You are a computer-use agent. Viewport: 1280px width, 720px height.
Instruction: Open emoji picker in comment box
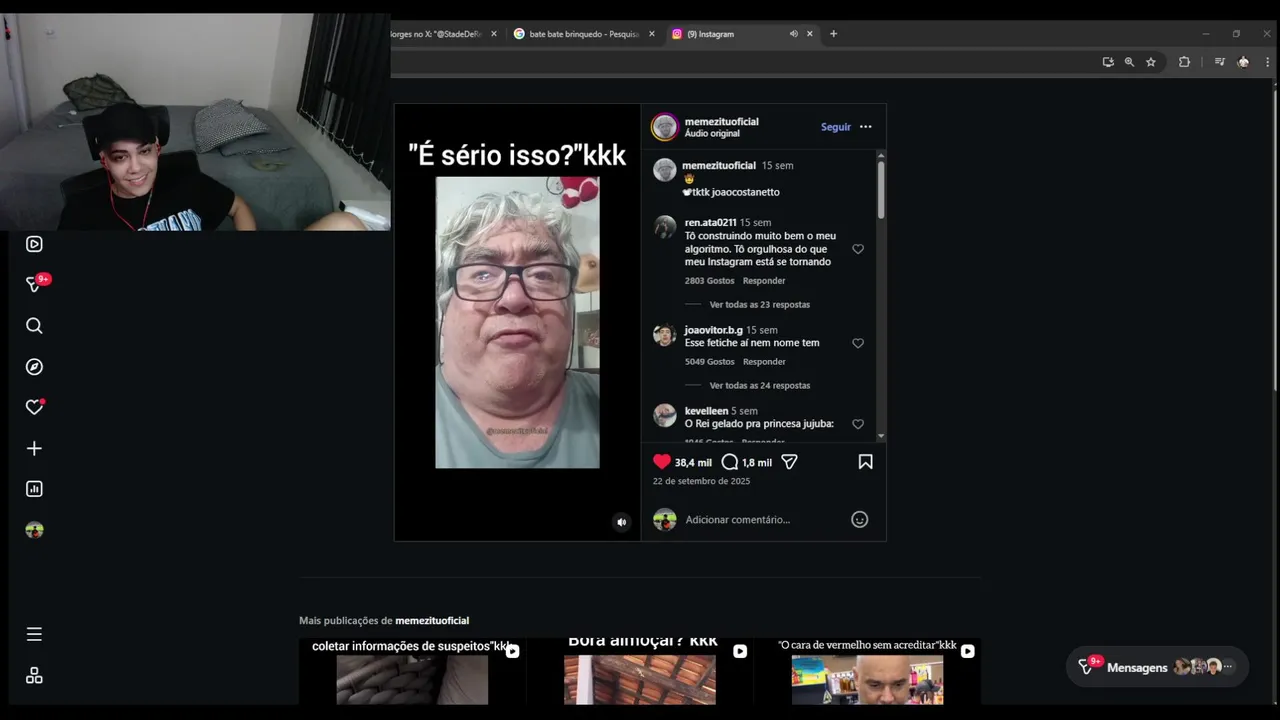[x=859, y=520]
